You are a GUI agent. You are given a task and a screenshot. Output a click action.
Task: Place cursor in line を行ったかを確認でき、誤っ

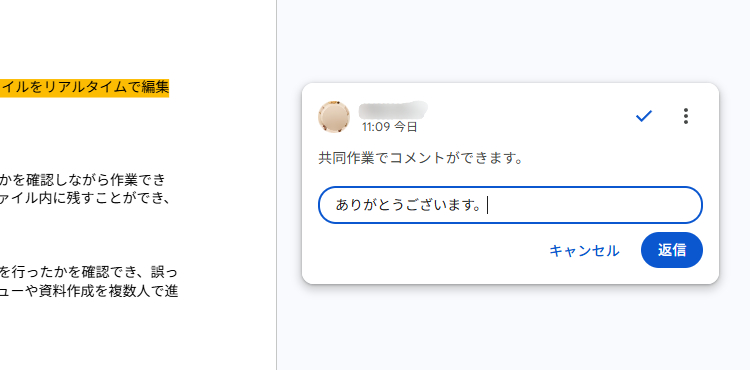point(89,273)
